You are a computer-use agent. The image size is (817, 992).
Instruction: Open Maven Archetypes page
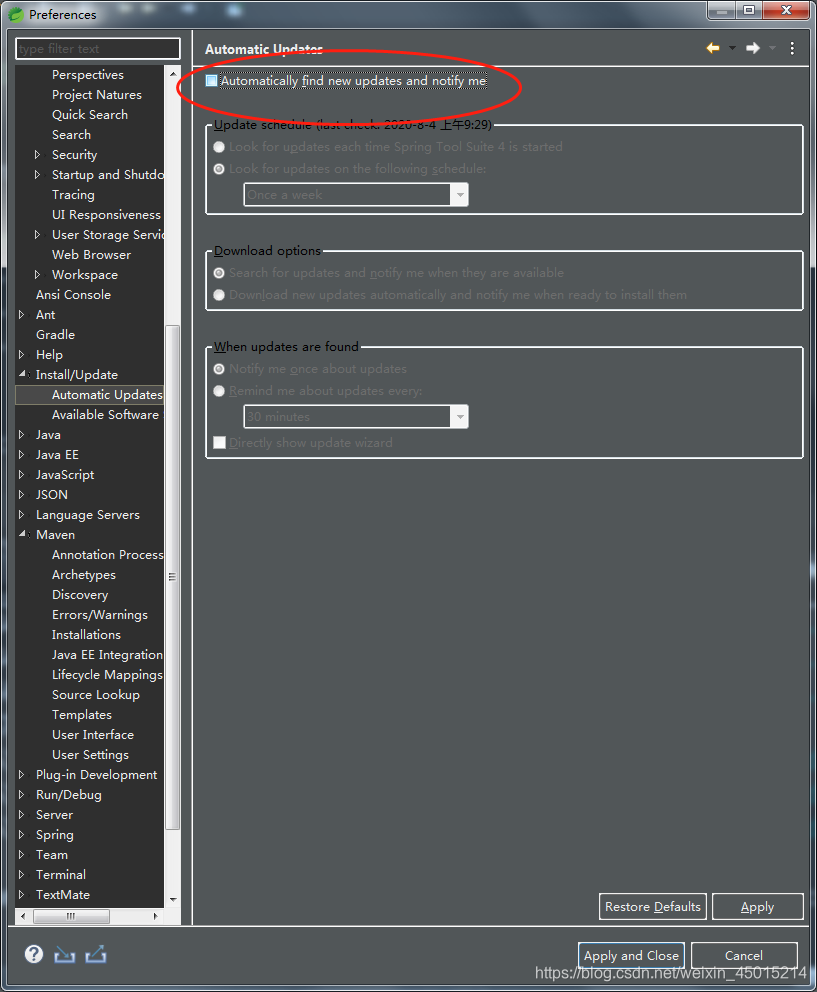pos(84,575)
